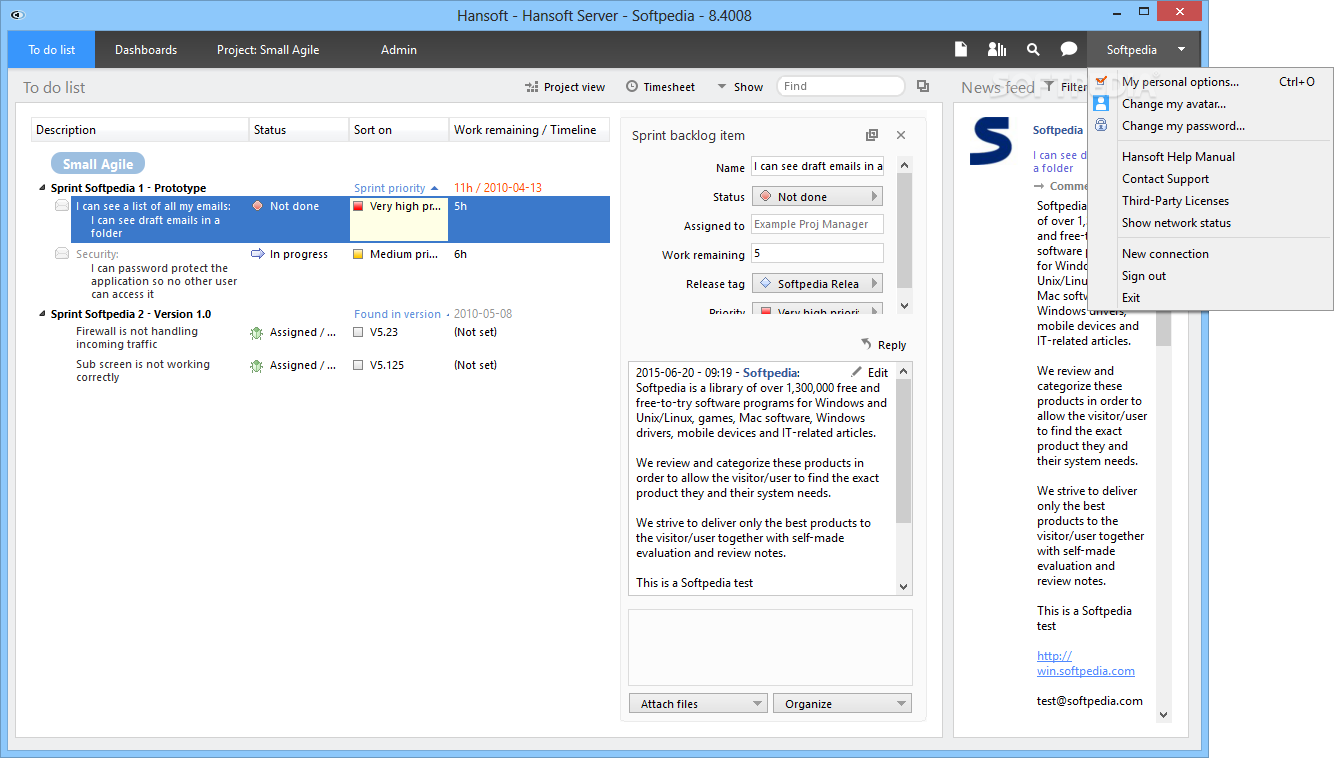Click the Find search field
Image resolution: width=1334 pixels, height=758 pixels.
(x=840, y=86)
